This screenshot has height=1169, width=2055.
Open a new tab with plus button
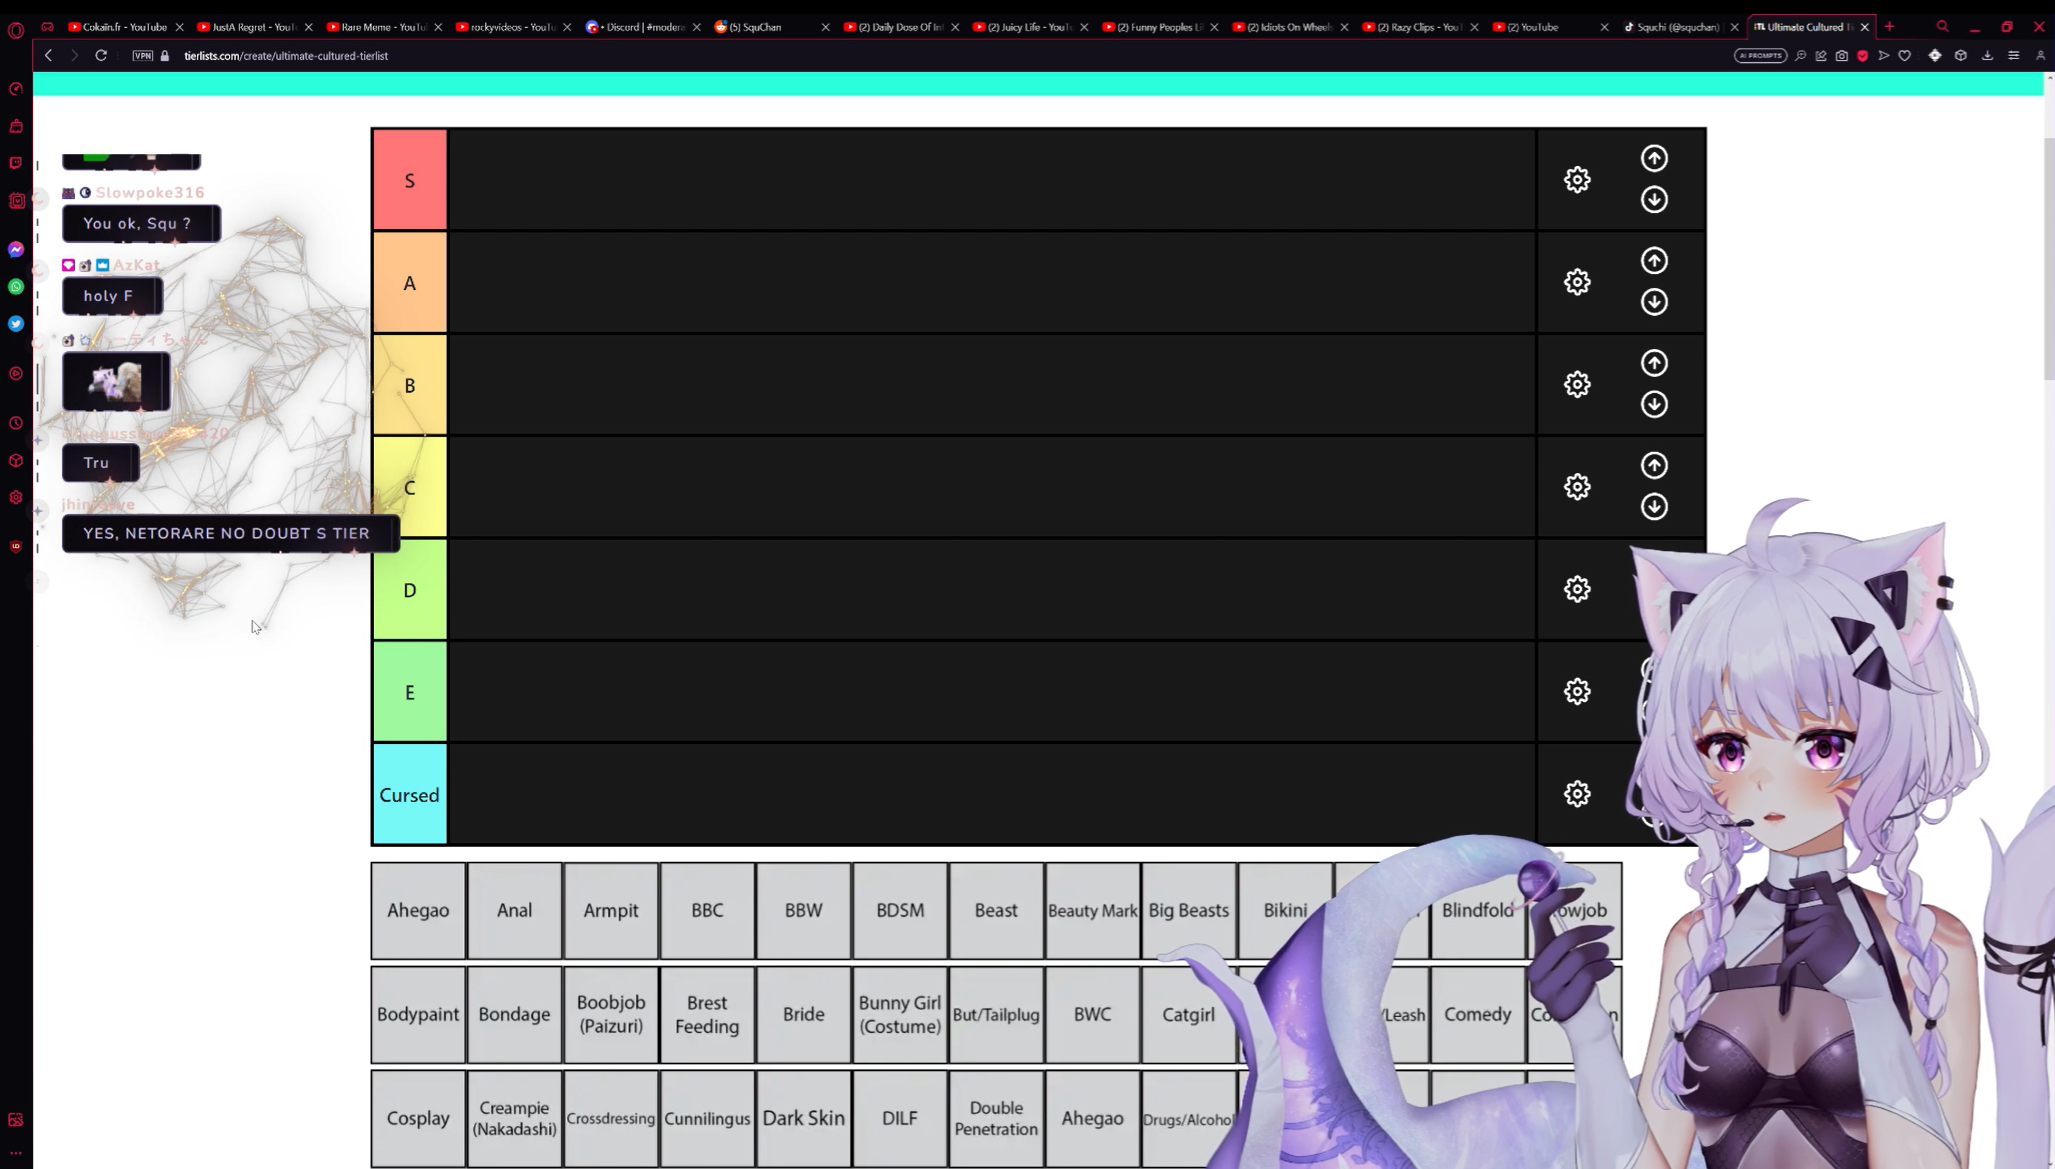[x=1889, y=27]
